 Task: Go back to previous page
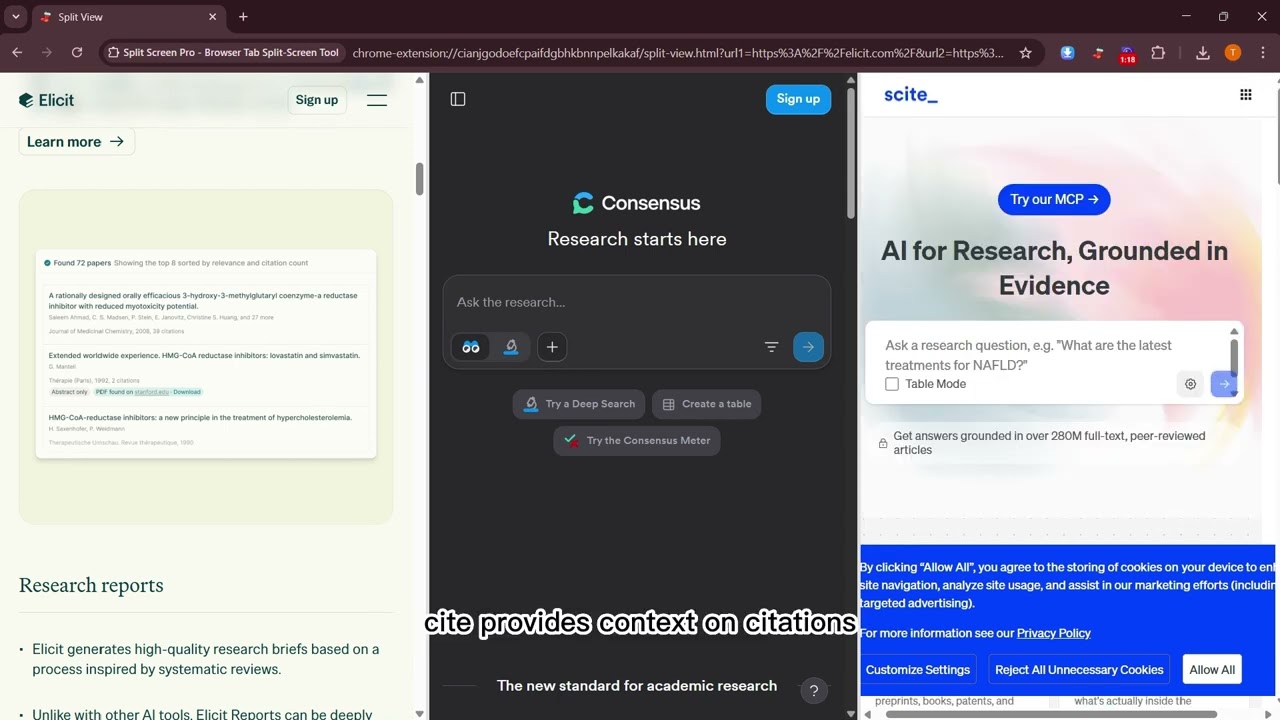(x=17, y=53)
